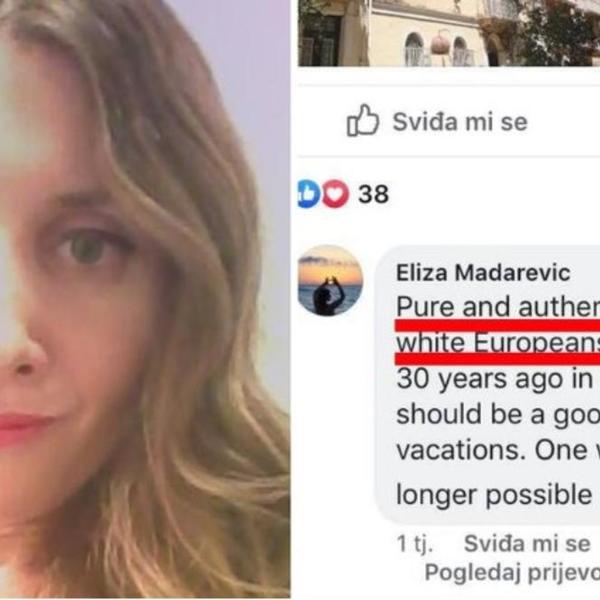Click the 'vacations. One' comment line
The width and height of the screenshot is (600, 600).
pyautogui.click(x=498, y=450)
